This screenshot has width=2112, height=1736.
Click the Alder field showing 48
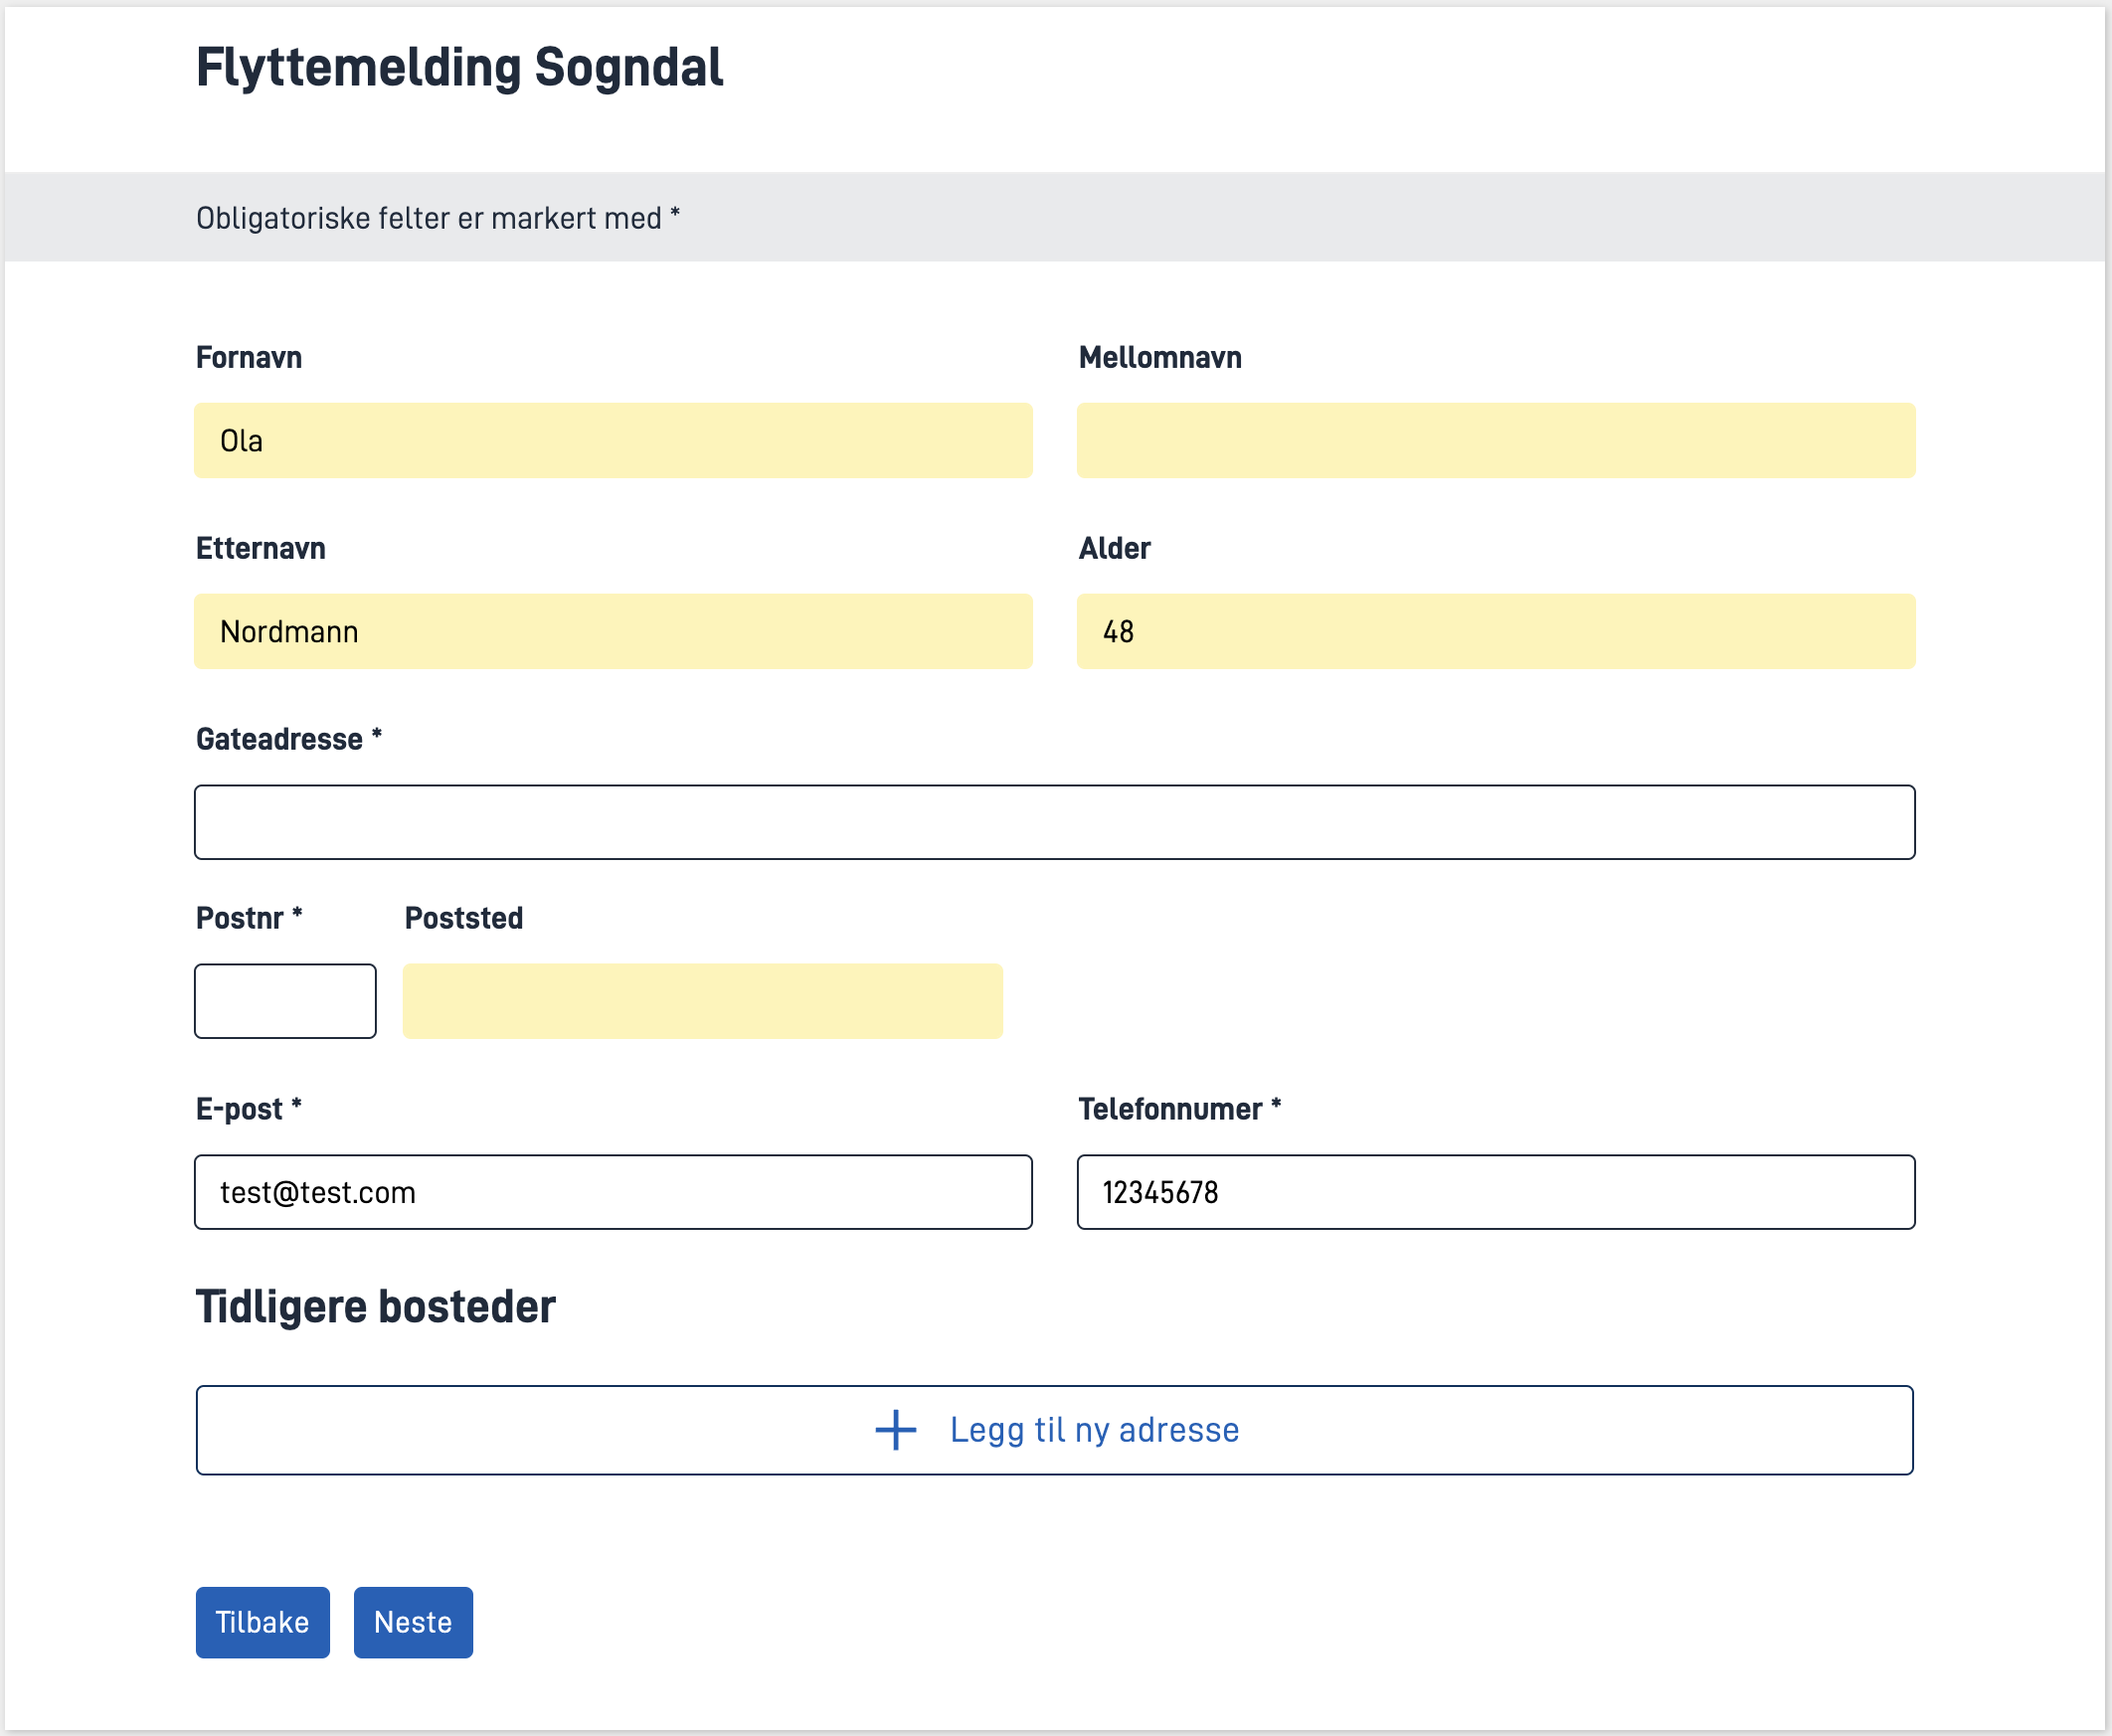pos(1495,631)
